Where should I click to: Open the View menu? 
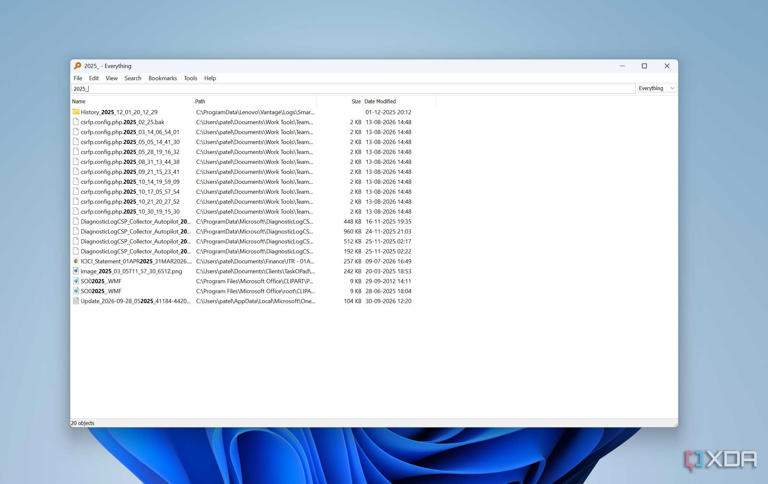112,78
